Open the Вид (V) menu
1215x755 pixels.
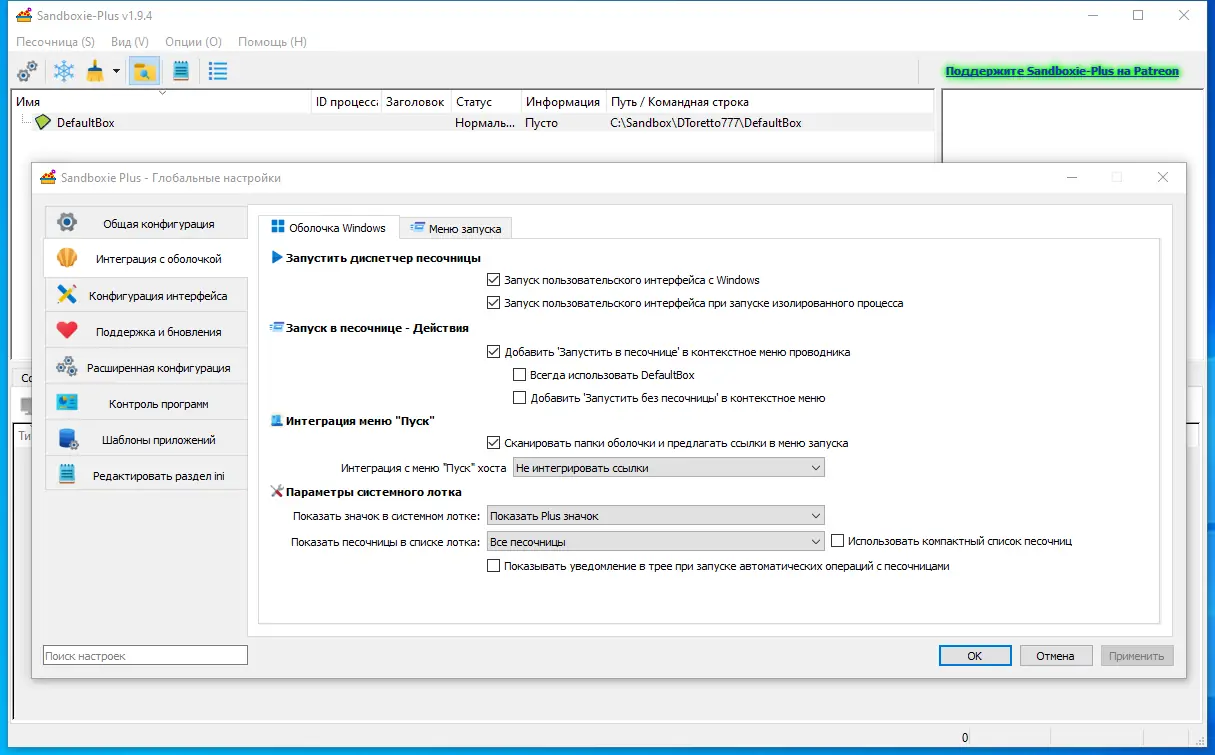tap(130, 42)
